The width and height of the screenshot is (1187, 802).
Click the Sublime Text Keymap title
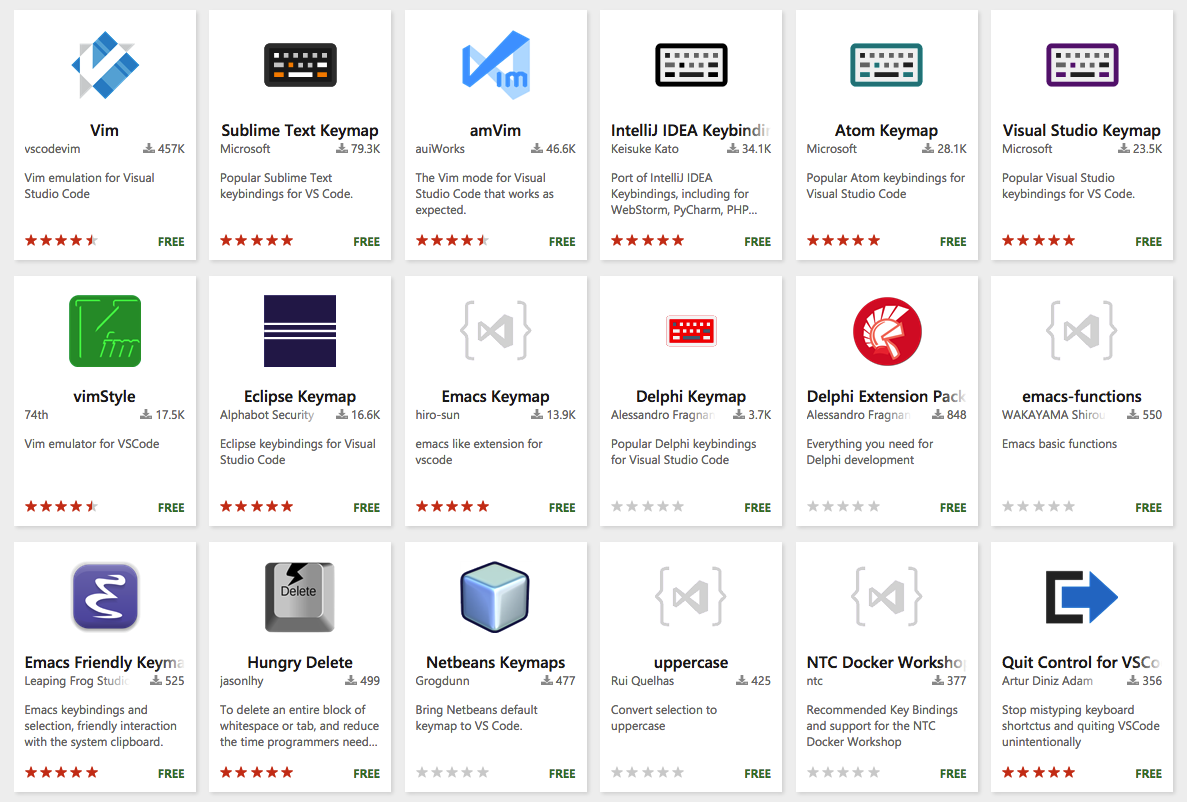[x=300, y=130]
